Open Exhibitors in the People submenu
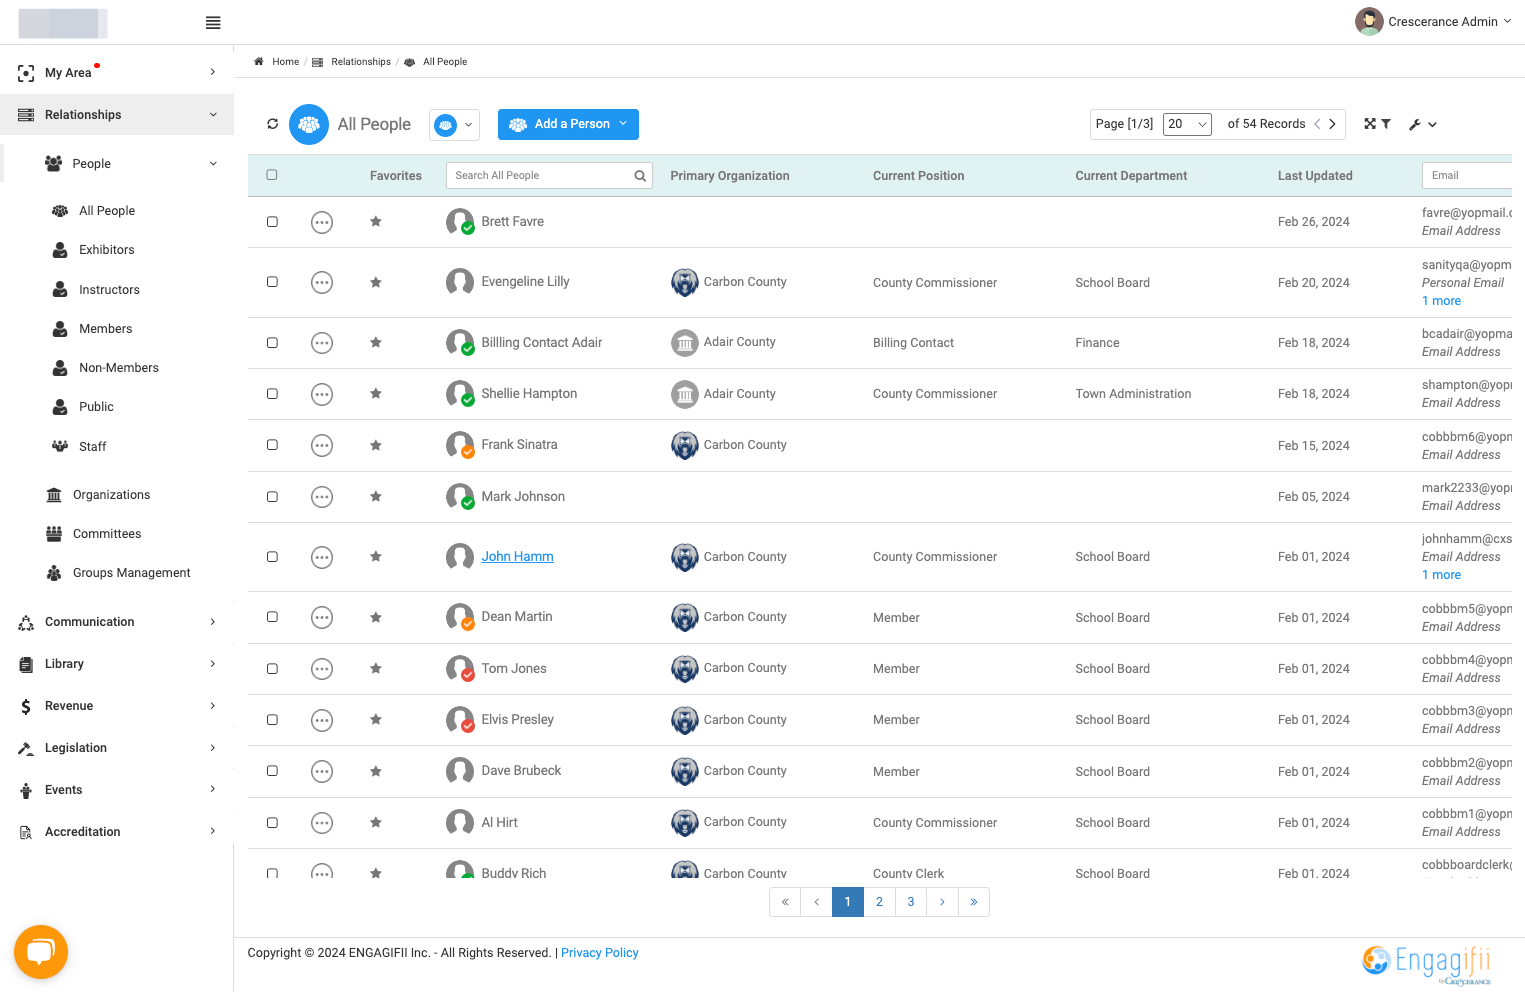Image resolution: width=1525 pixels, height=993 pixels. pyautogui.click(x=107, y=250)
